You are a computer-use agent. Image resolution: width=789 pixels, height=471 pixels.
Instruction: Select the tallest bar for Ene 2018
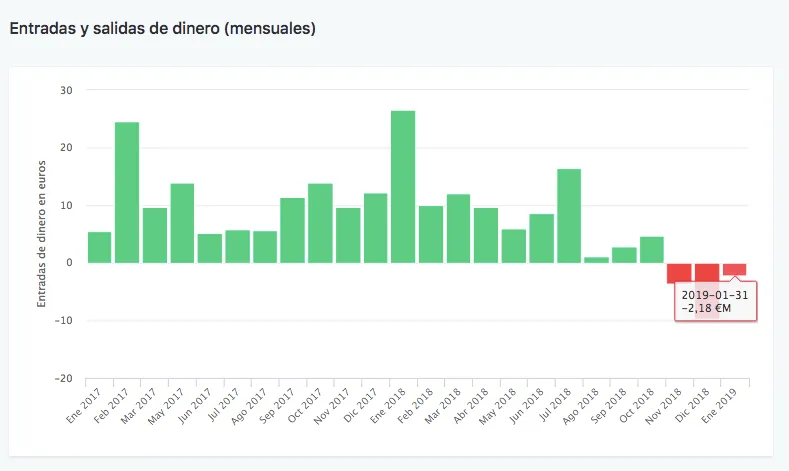tap(403, 186)
